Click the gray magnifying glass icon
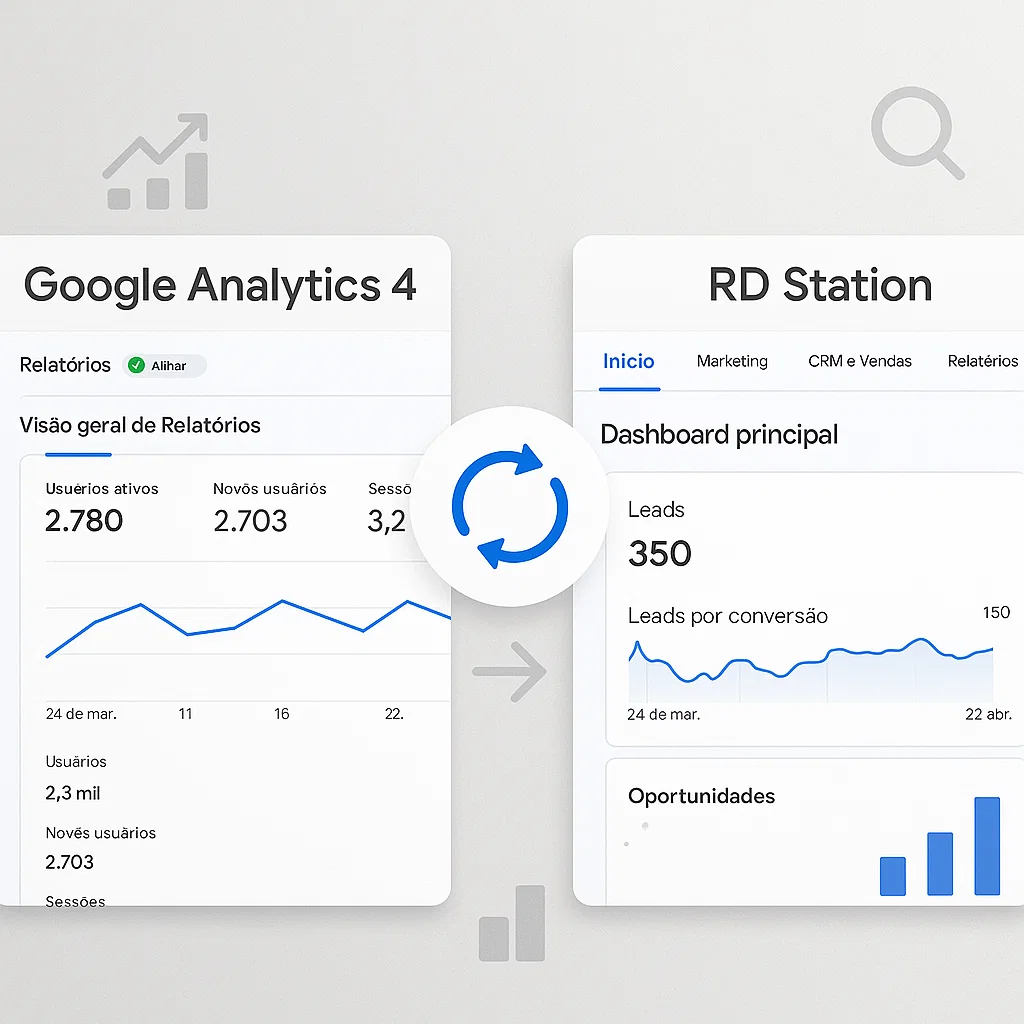Screen dimensions: 1024x1024 tap(917, 133)
